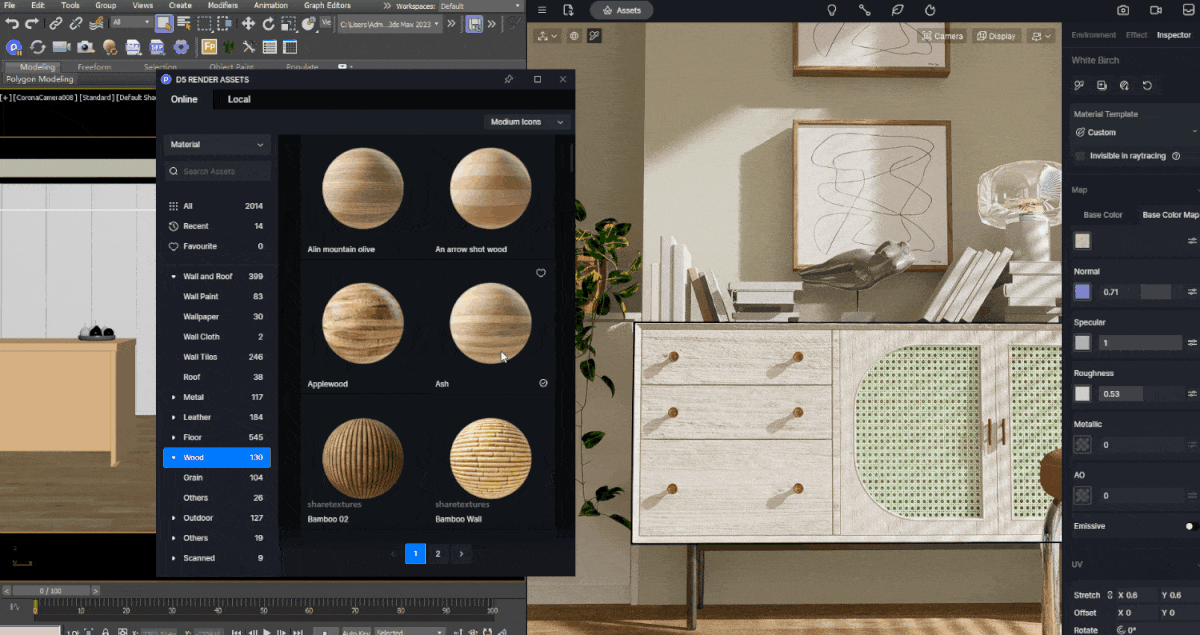The width and height of the screenshot is (1200, 635).
Task: Activate the Select and Rotate tool
Action: pos(269,23)
